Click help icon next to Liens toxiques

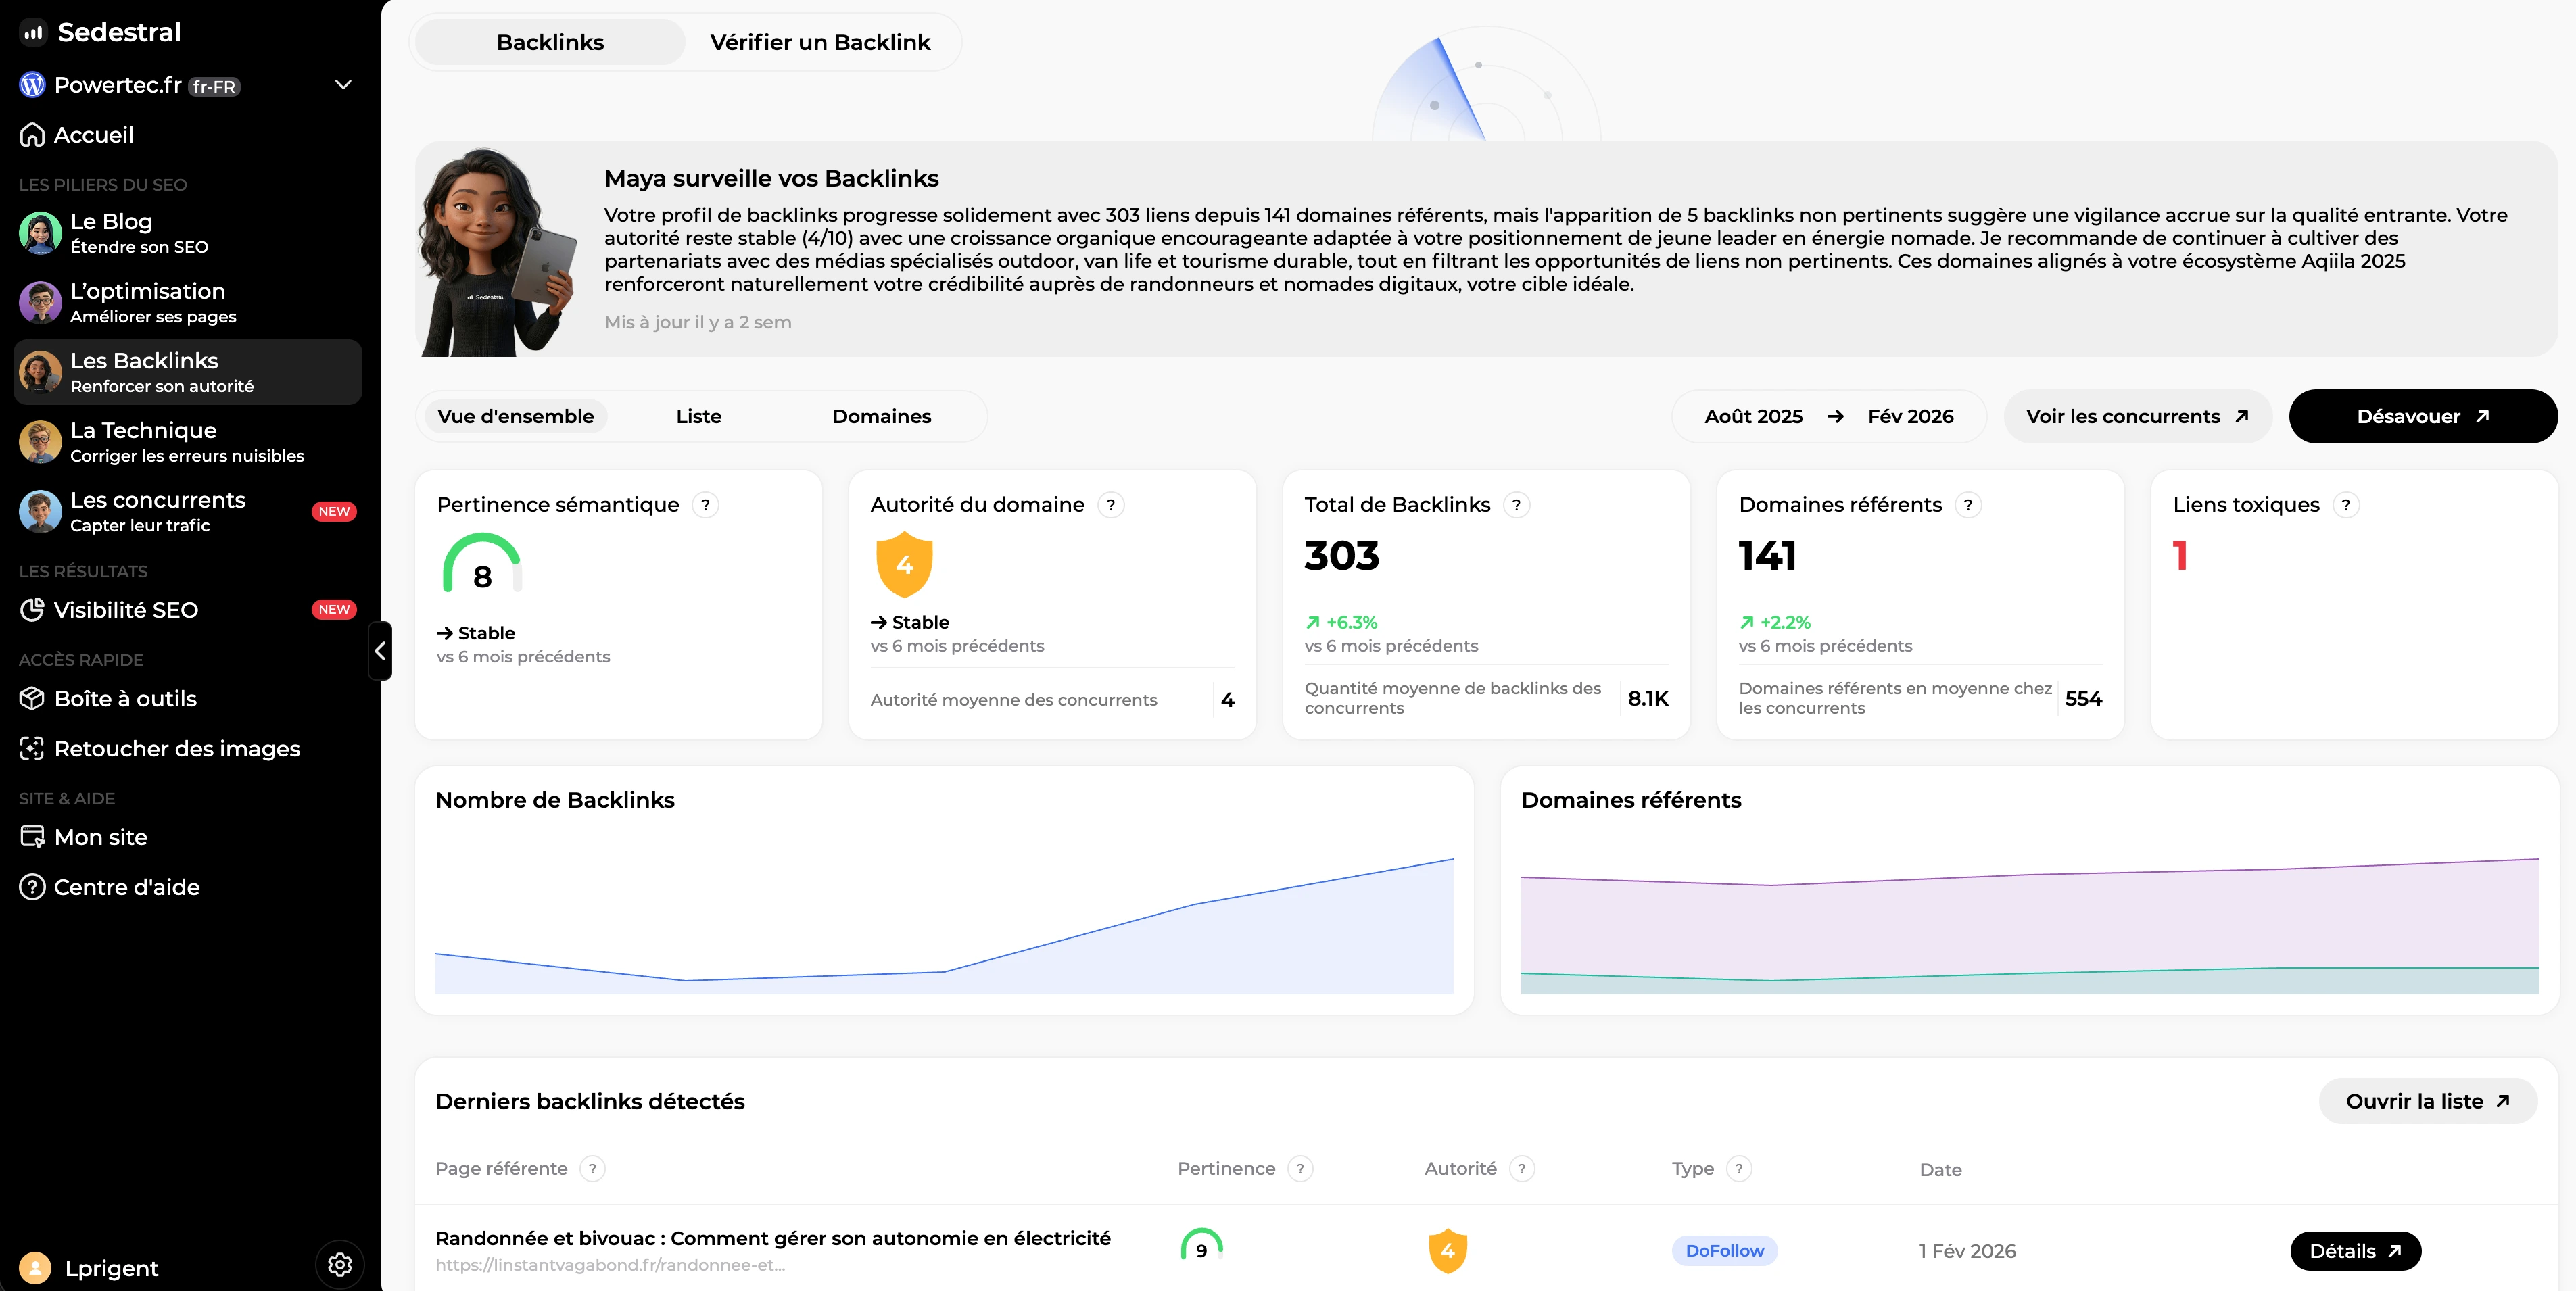coord(2345,505)
